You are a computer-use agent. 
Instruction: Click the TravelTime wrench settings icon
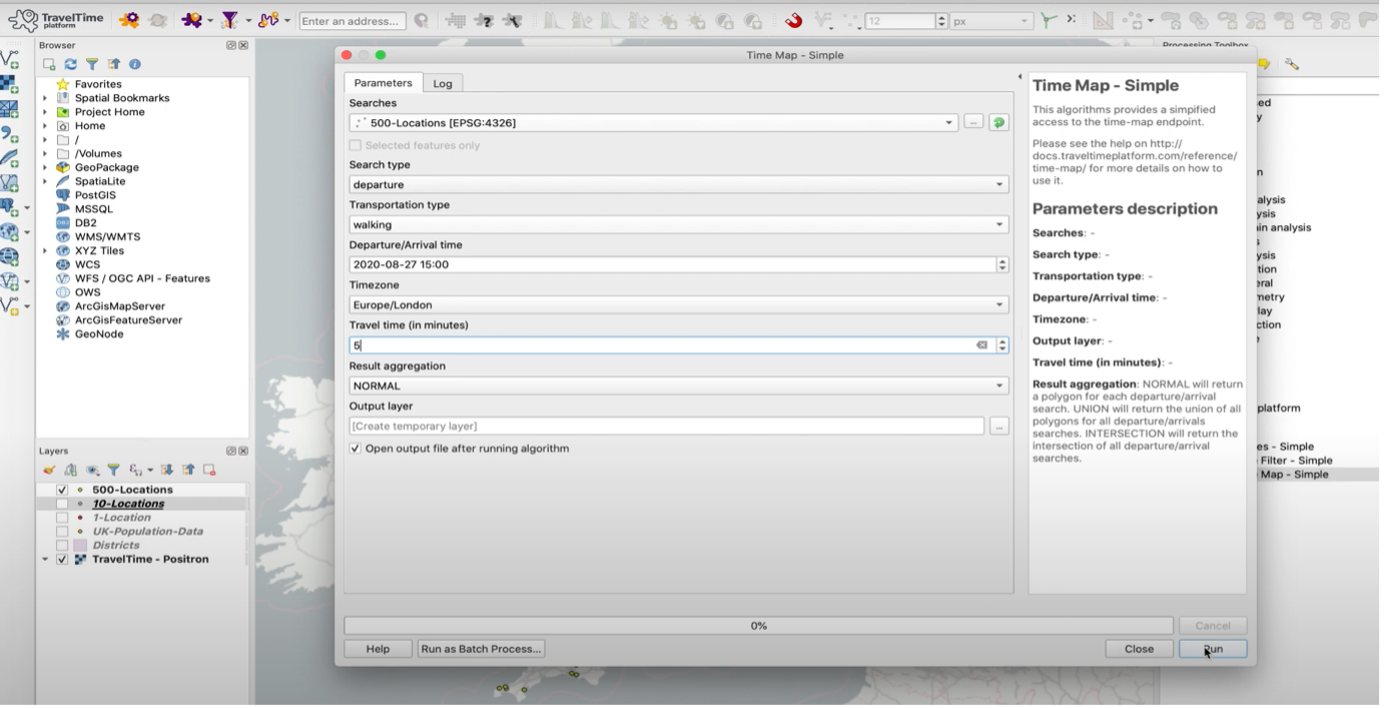click(x=514, y=20)
